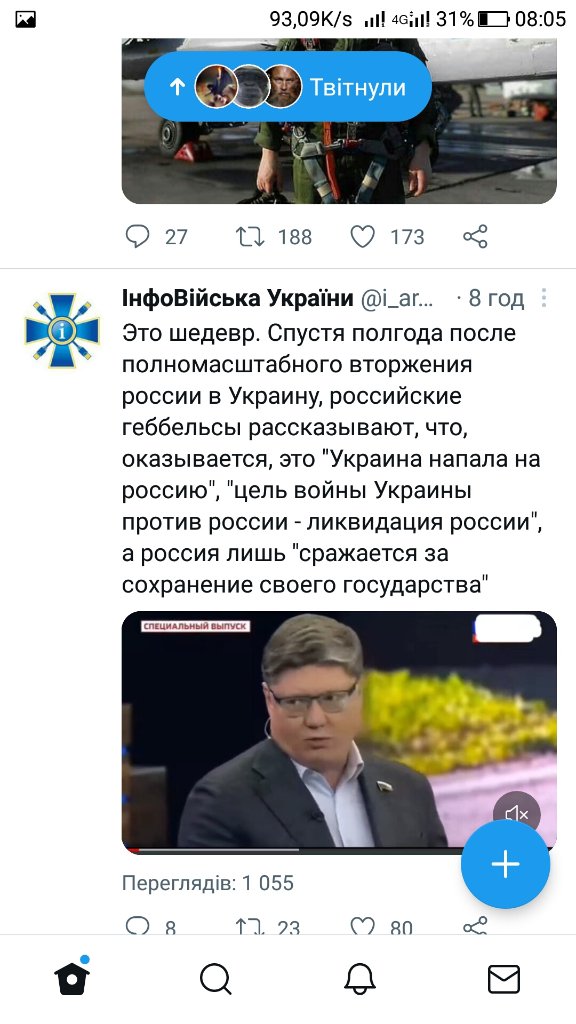Share the top tweet via share icon
Screen dimensions: 576x1024
(x=475, y=236)
